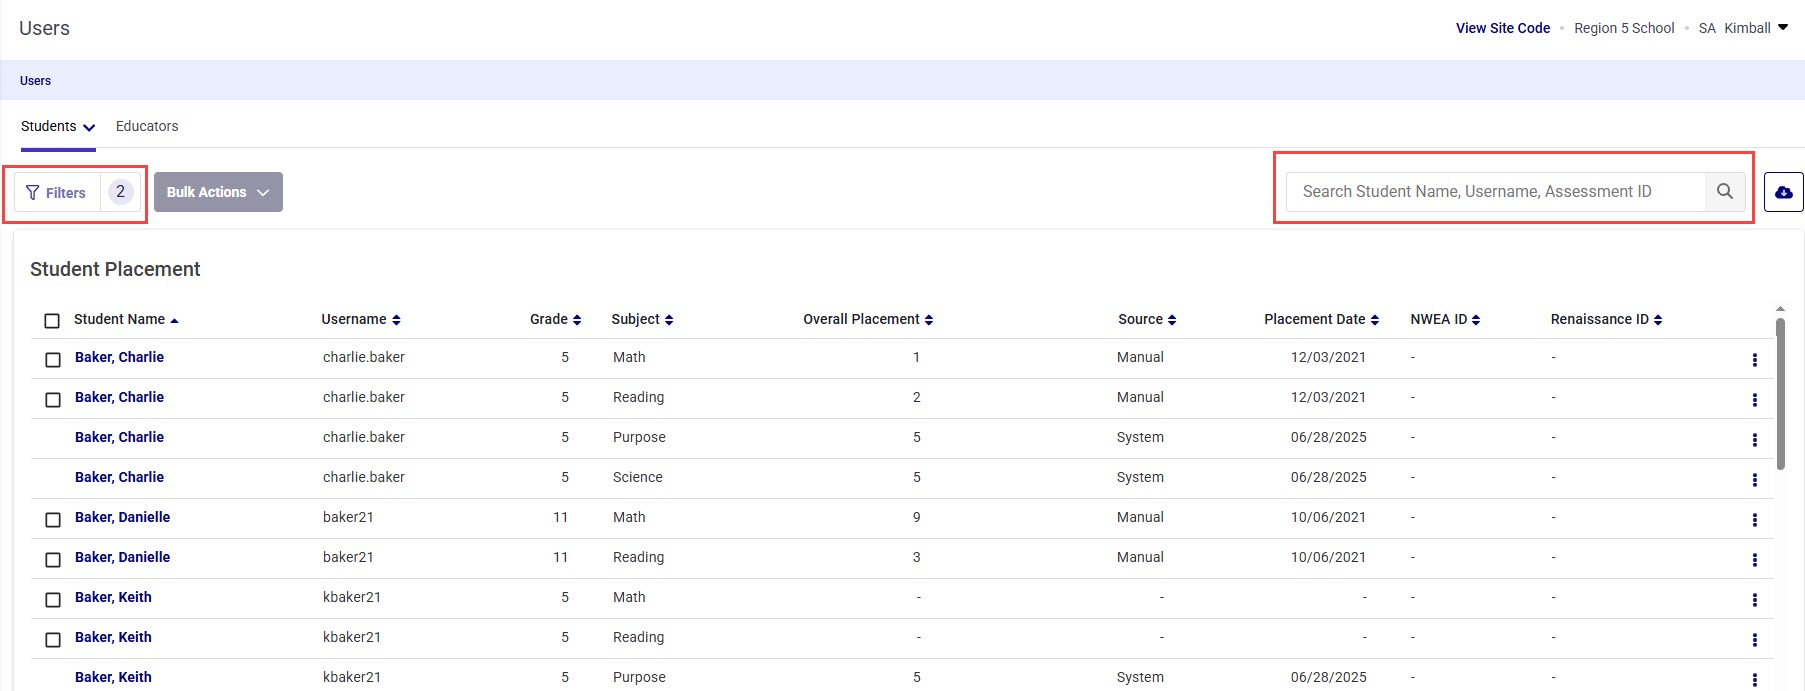Expand the Bulk Actions dropdown

click(x=218, y=192)
